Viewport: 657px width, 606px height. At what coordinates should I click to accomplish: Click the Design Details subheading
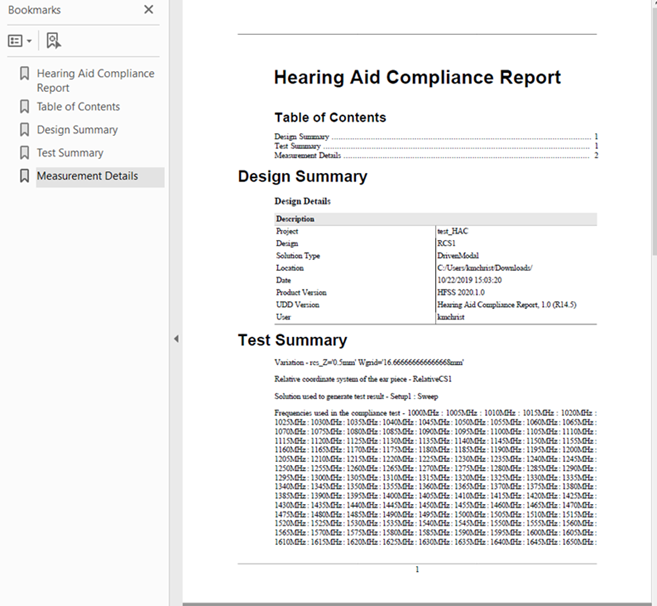coord(303,201)
